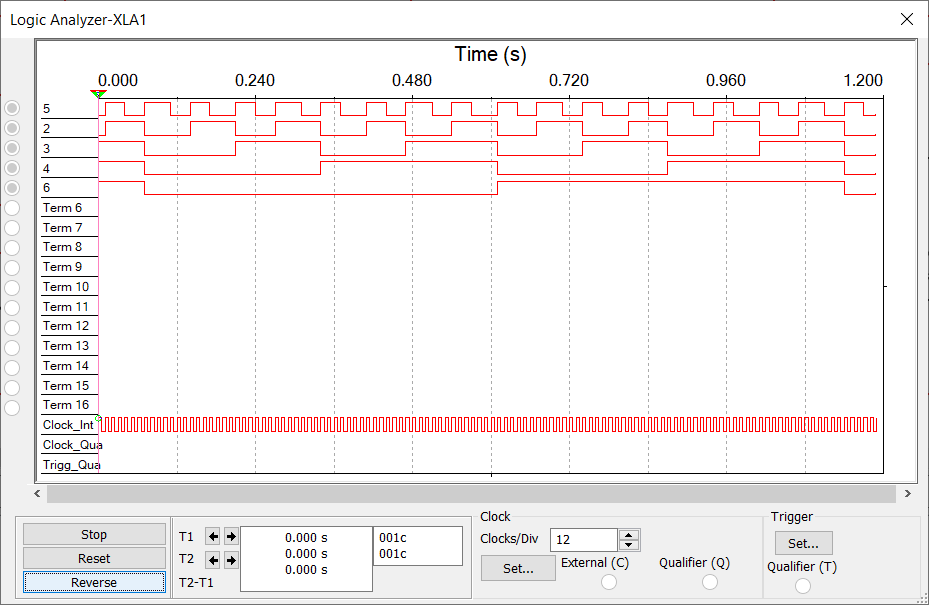Select the terminal circle for Term 13
This screenshot has height=605, width=929.
tap(12, 348)
